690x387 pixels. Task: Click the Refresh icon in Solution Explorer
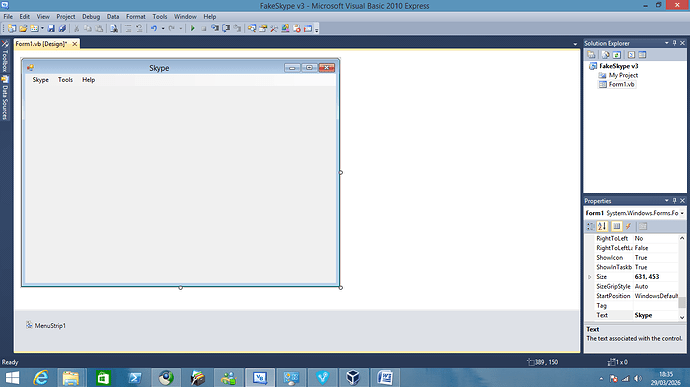click(617, 55)
